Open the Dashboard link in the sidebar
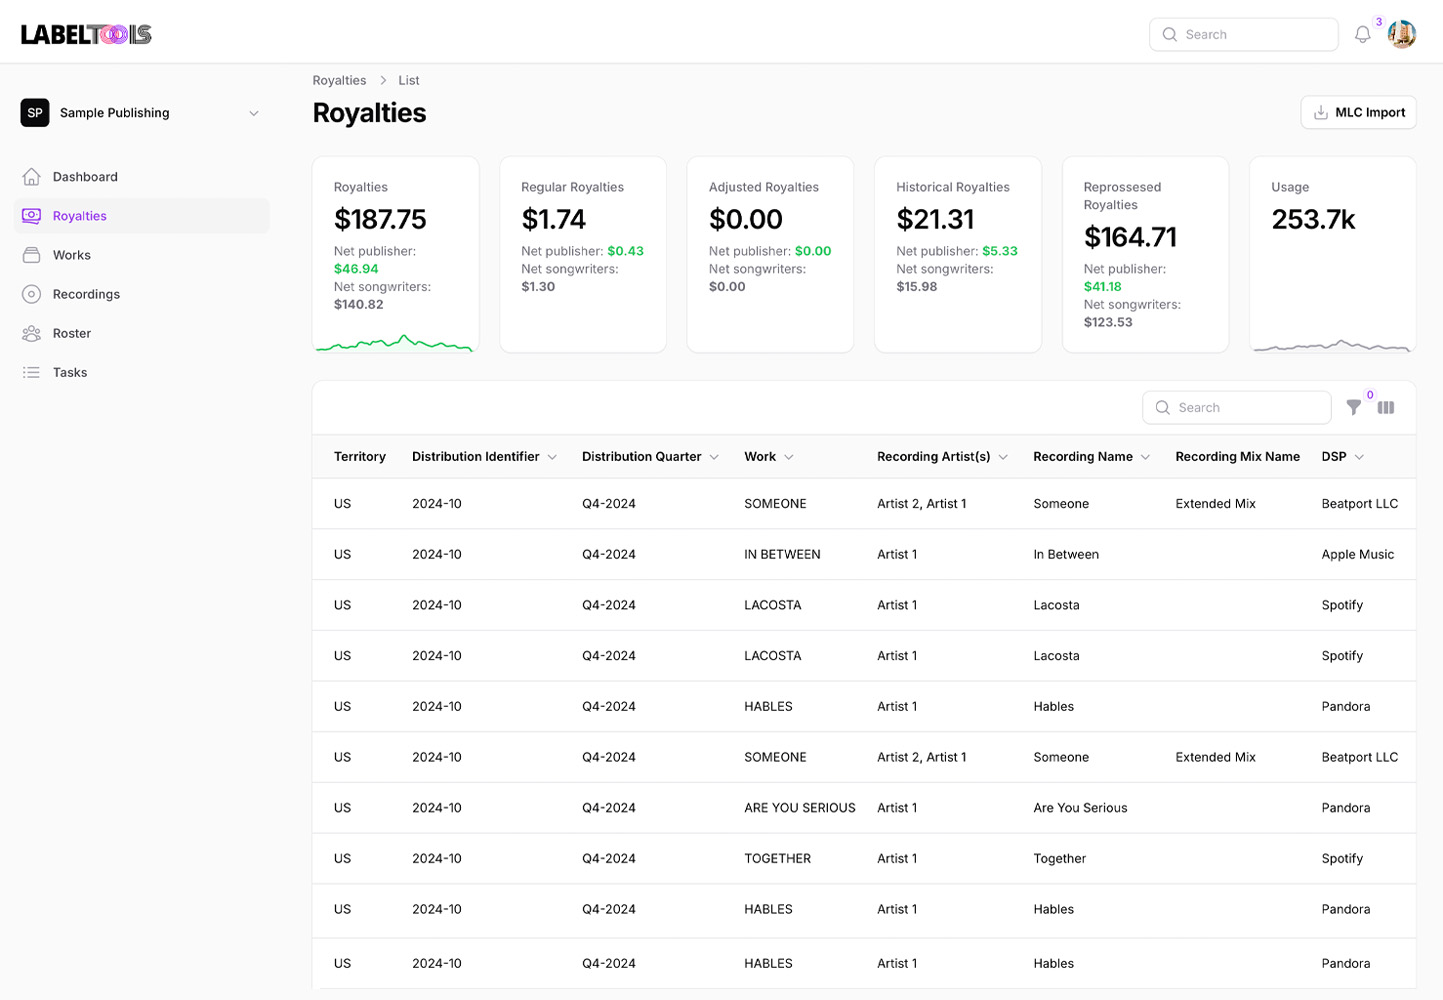 [x=86, y=176]
